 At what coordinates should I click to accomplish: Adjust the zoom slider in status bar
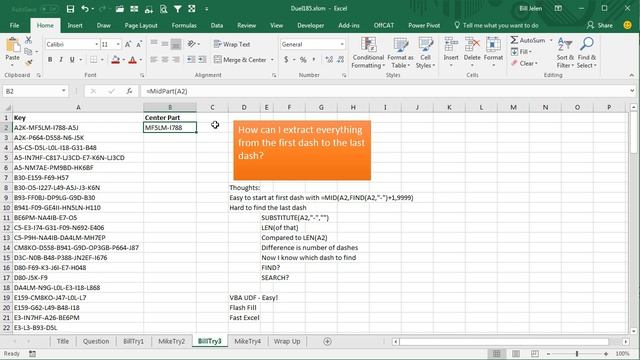(x=577, y=353)
